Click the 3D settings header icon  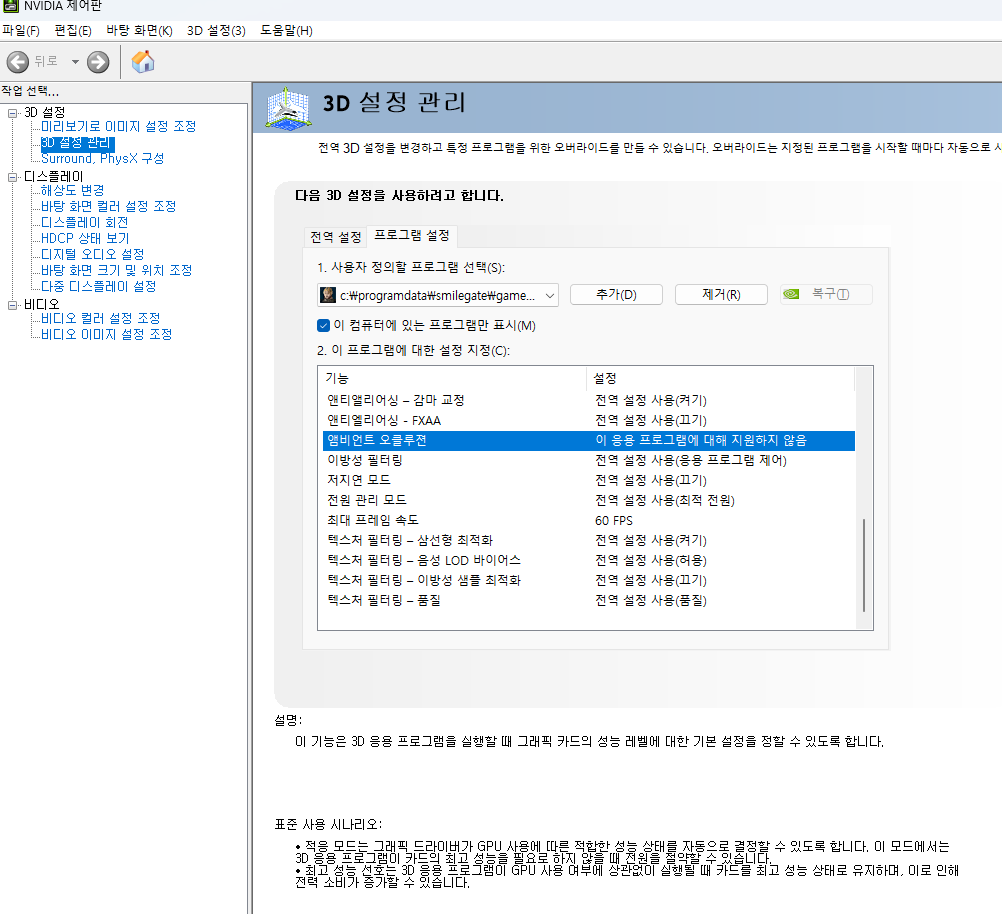point(288,109)
